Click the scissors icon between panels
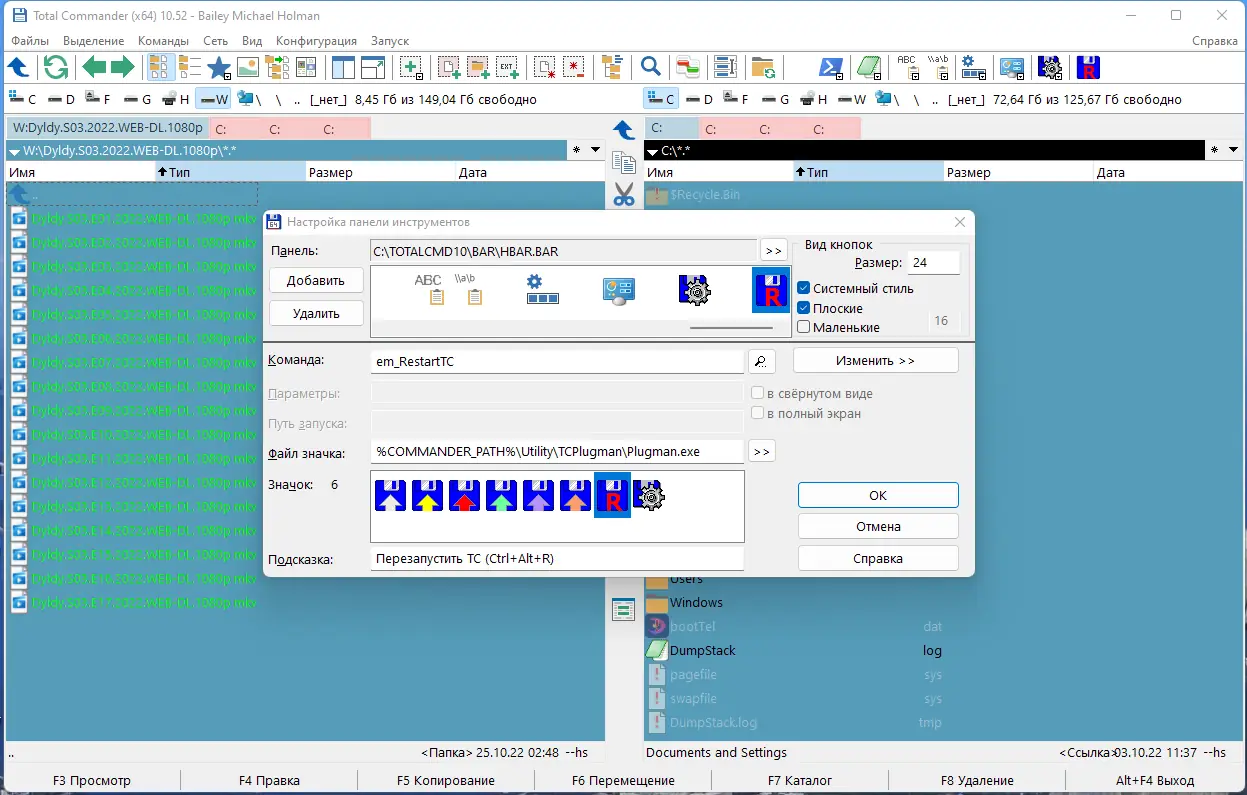 point(624,194)
